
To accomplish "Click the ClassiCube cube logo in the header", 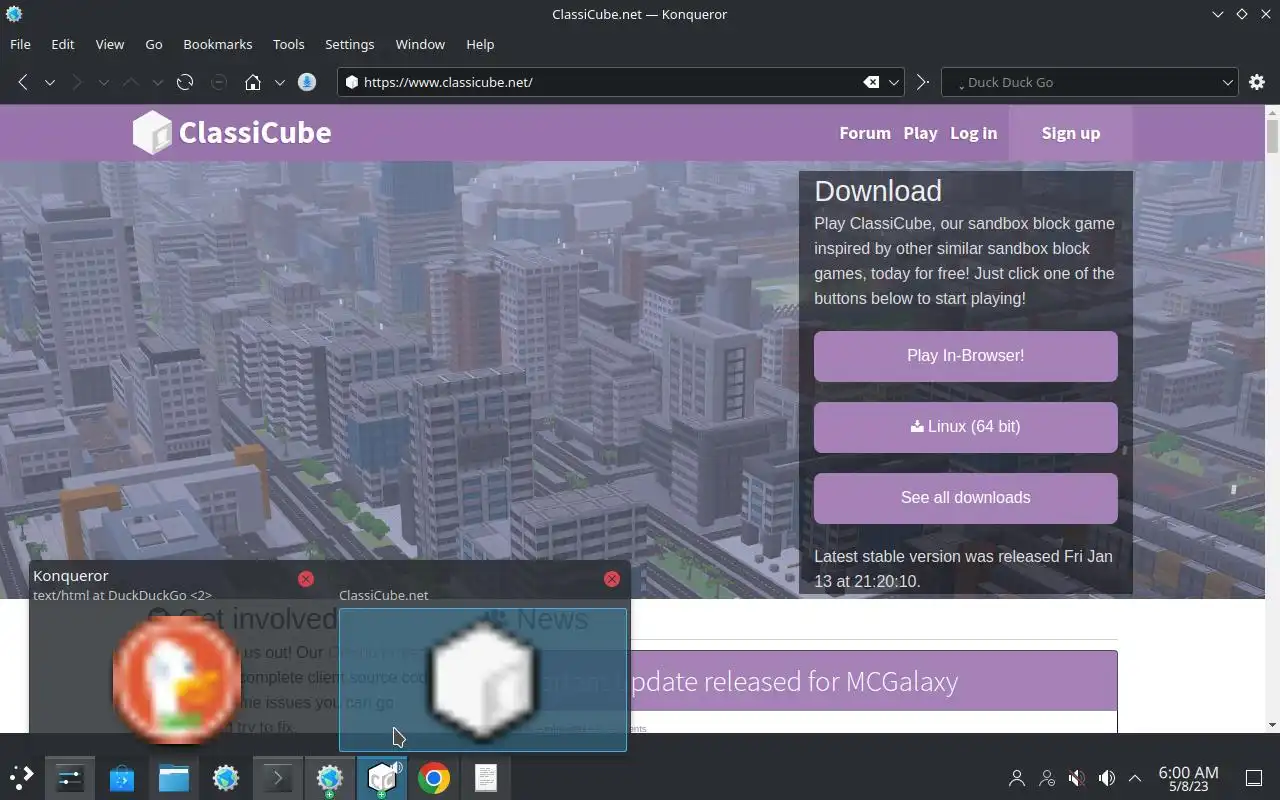I will (x=152, y=133).
